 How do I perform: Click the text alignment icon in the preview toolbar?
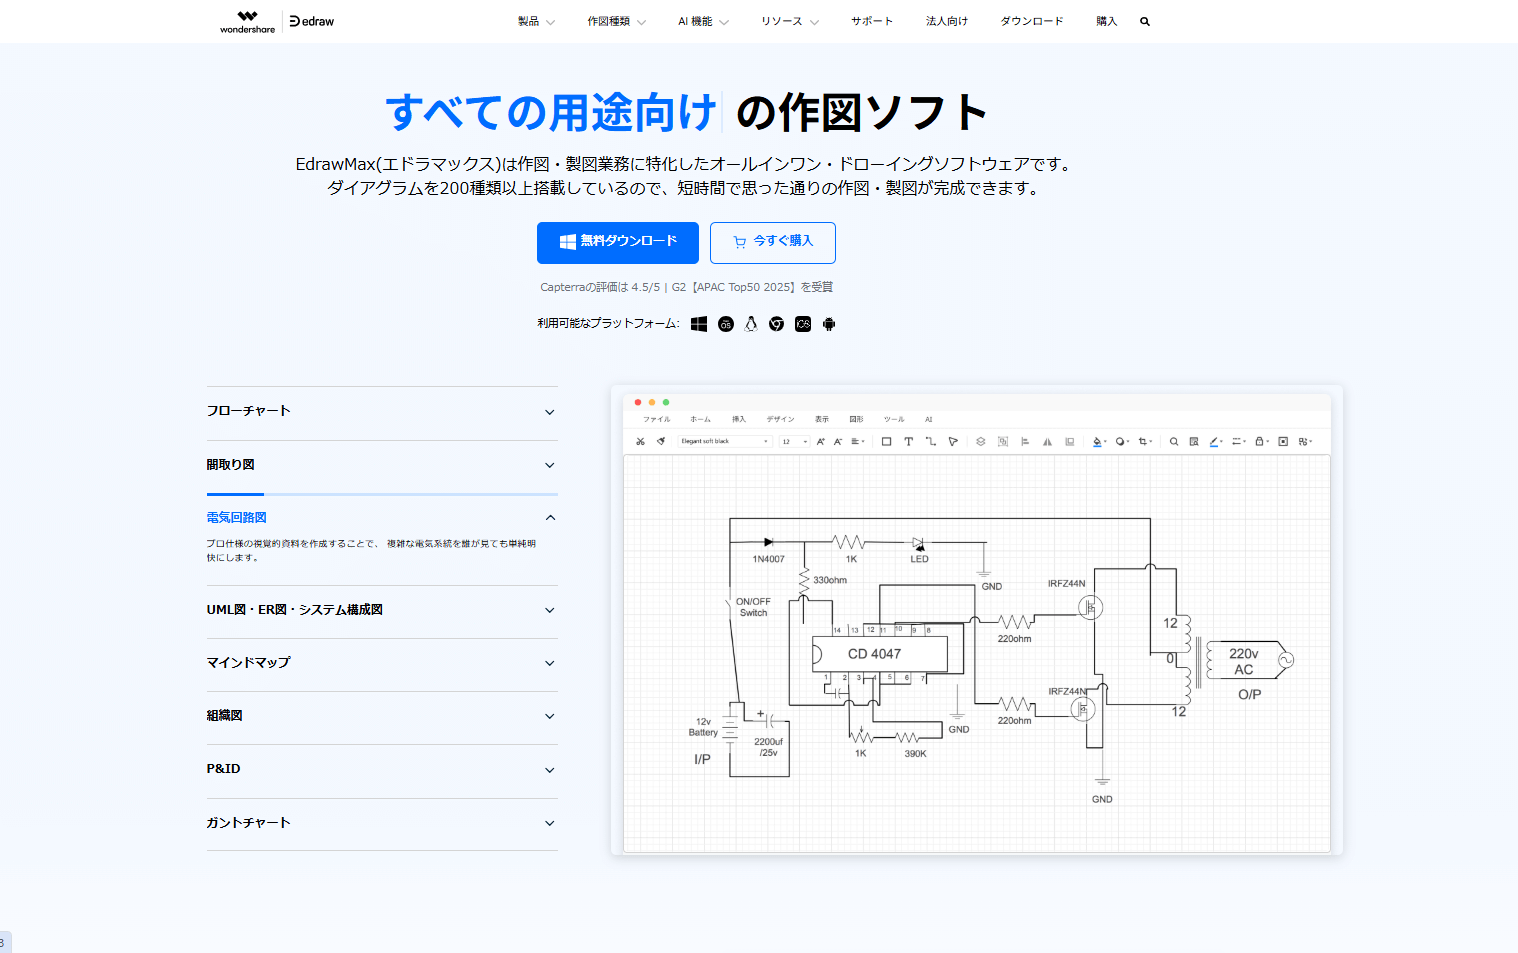click(x=858, y=441)
